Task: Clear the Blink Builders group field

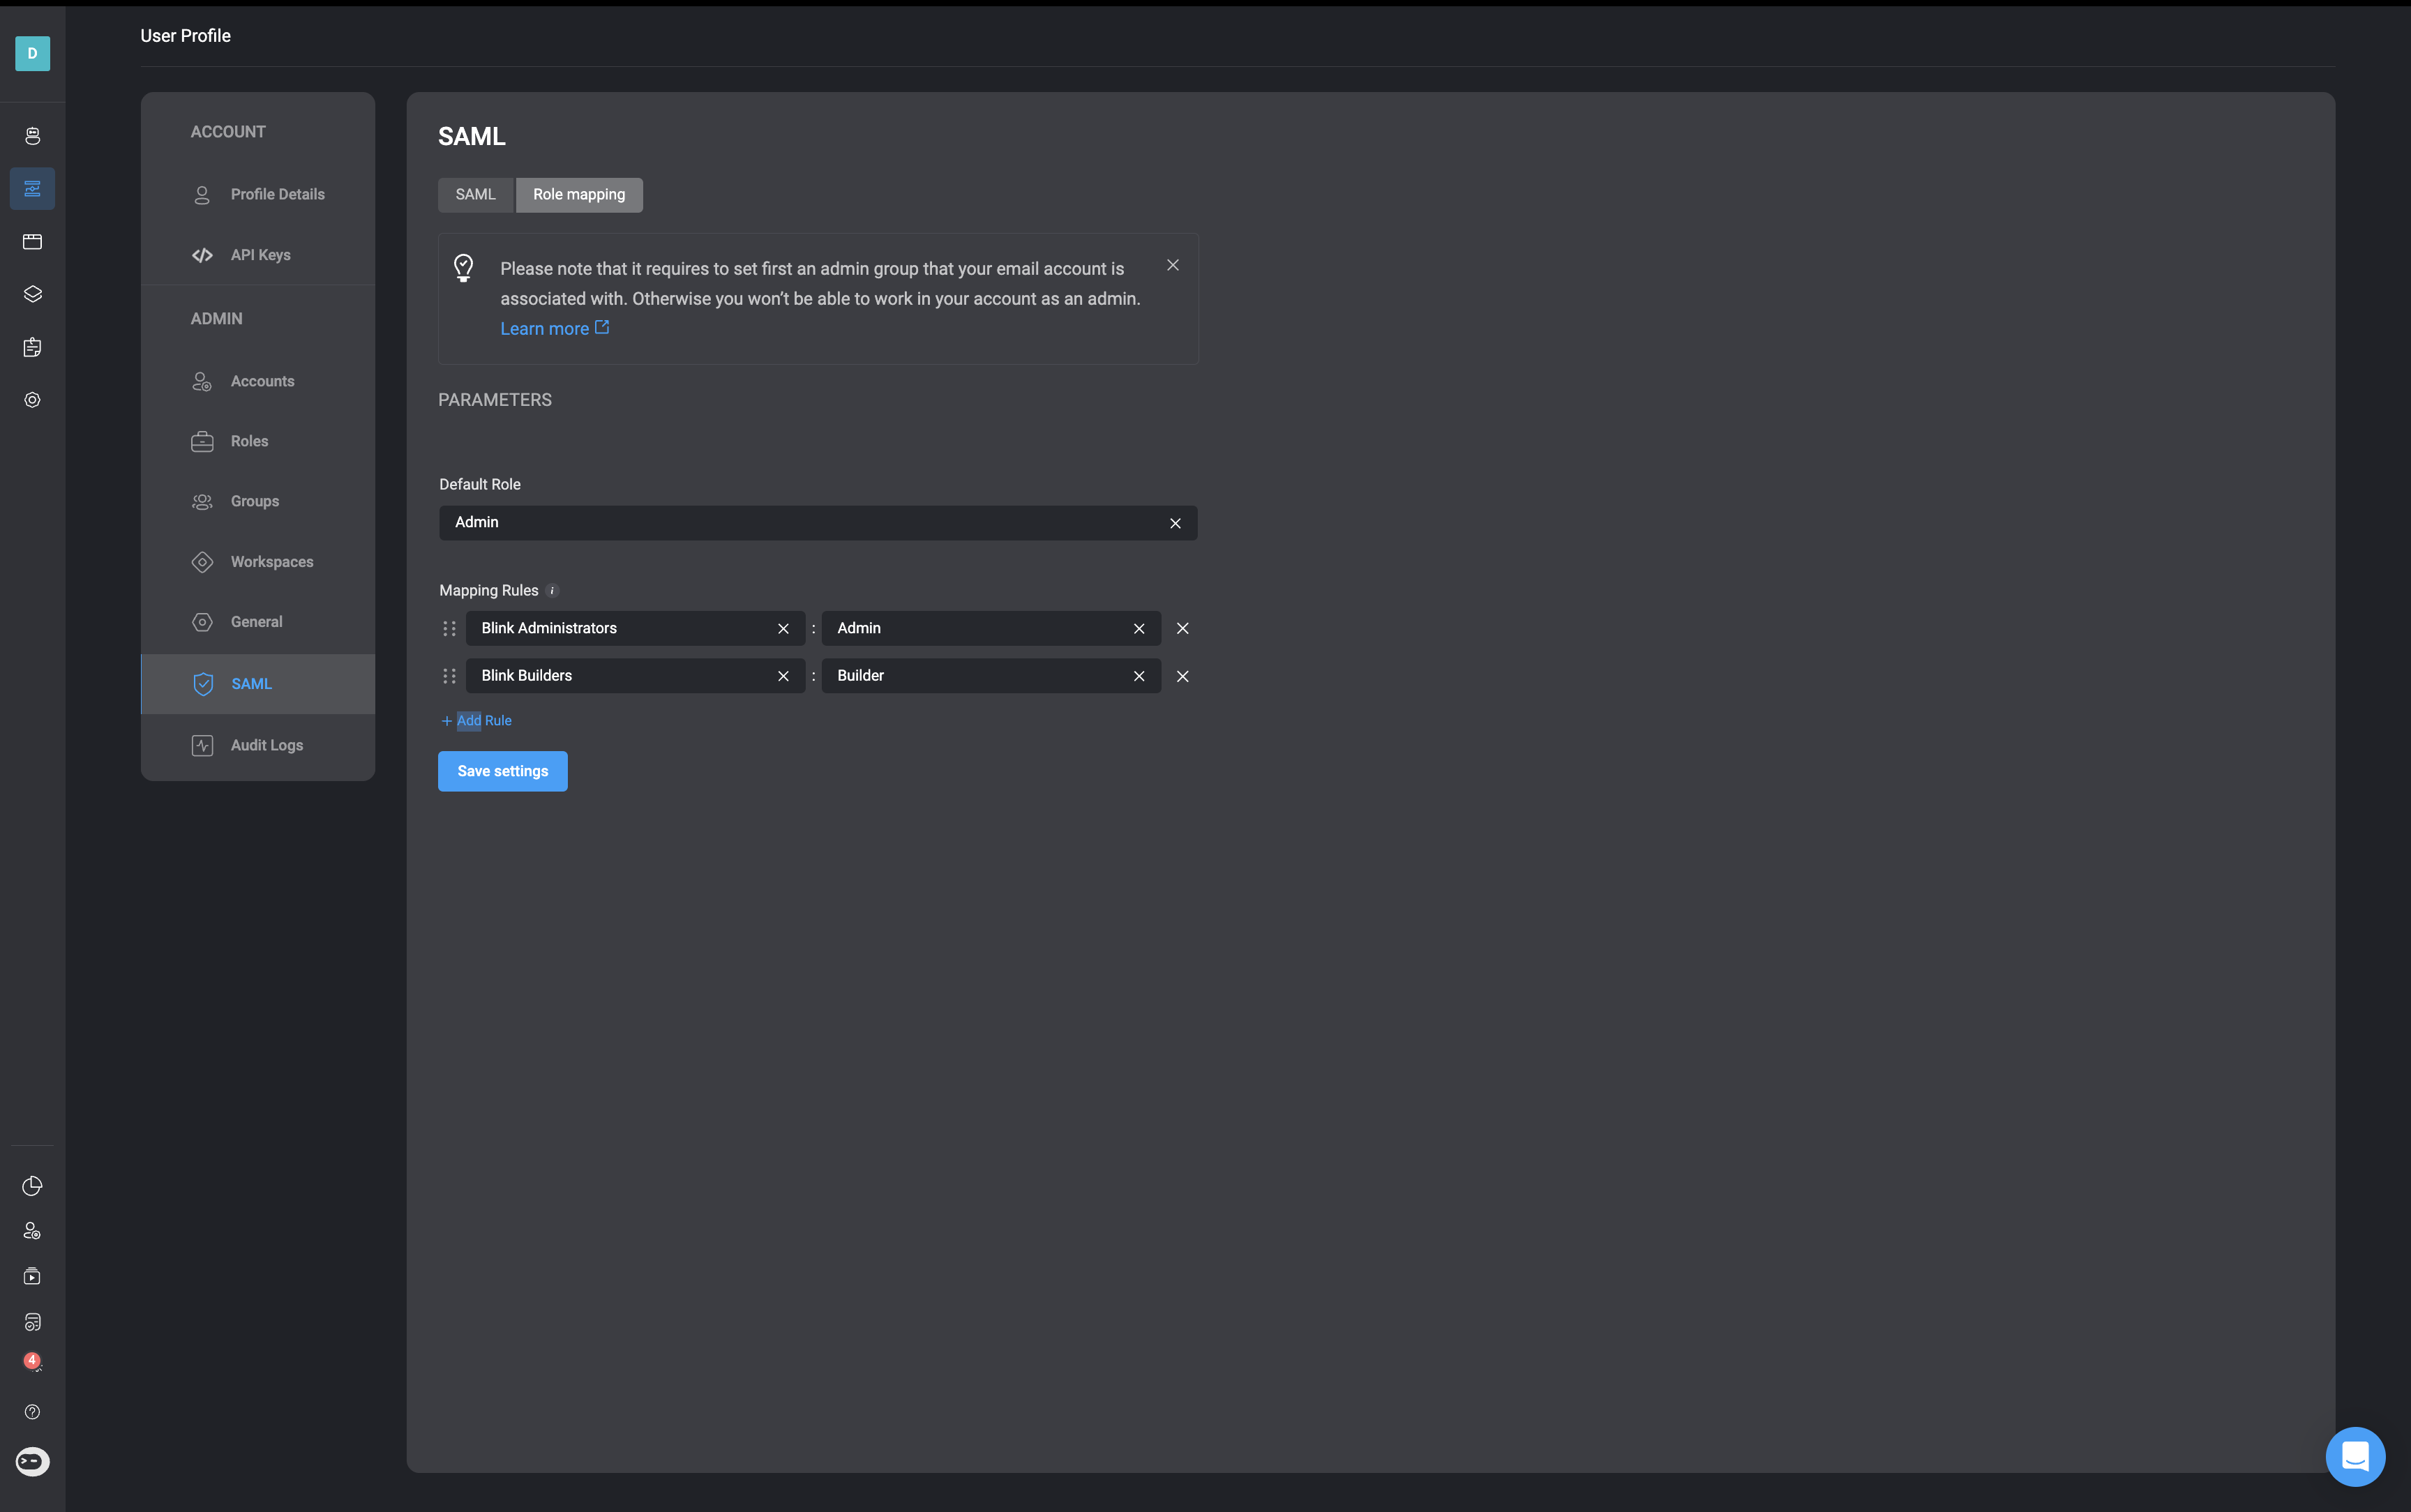Action: point(783,676)
